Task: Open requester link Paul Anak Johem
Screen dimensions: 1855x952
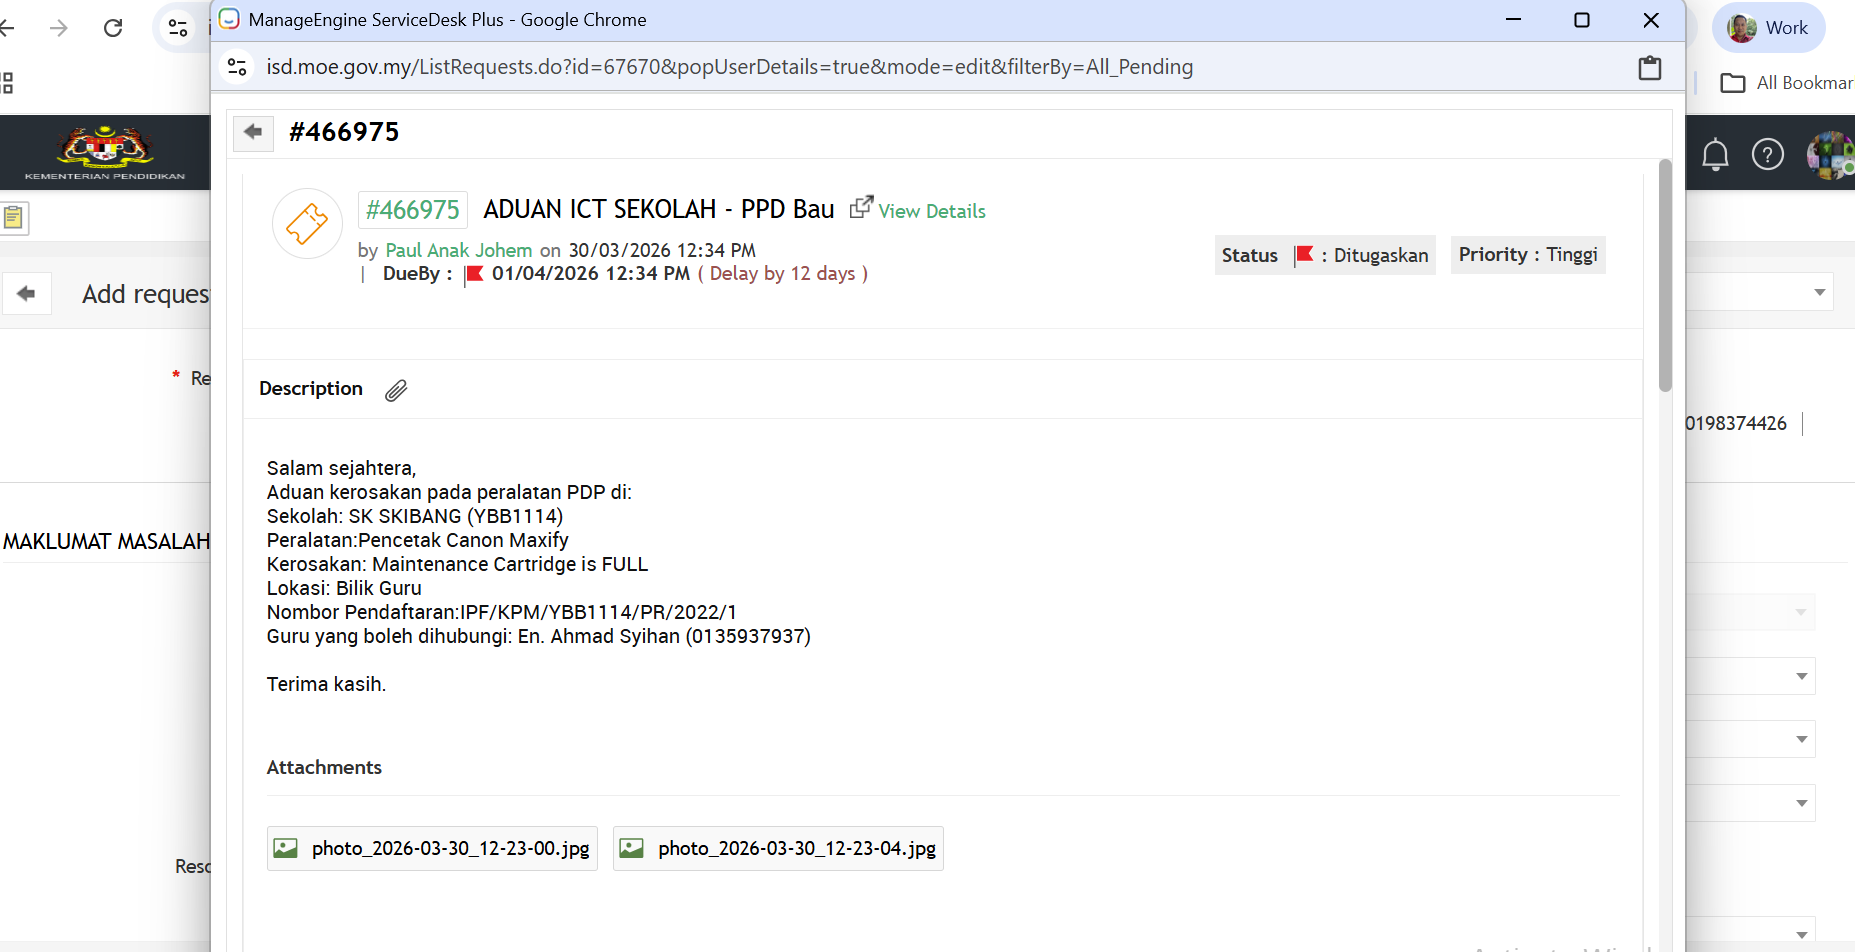Action: [x=459, y=250]
